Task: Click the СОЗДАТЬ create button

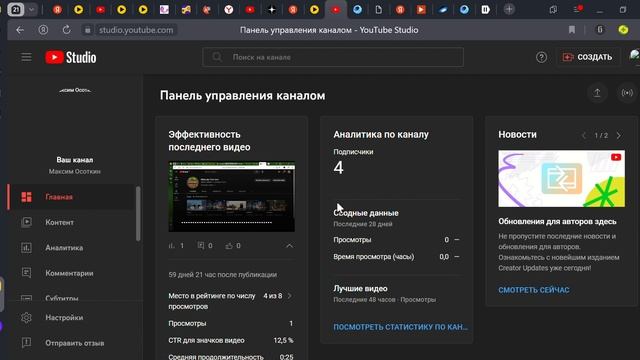Action: coord(587,57)
